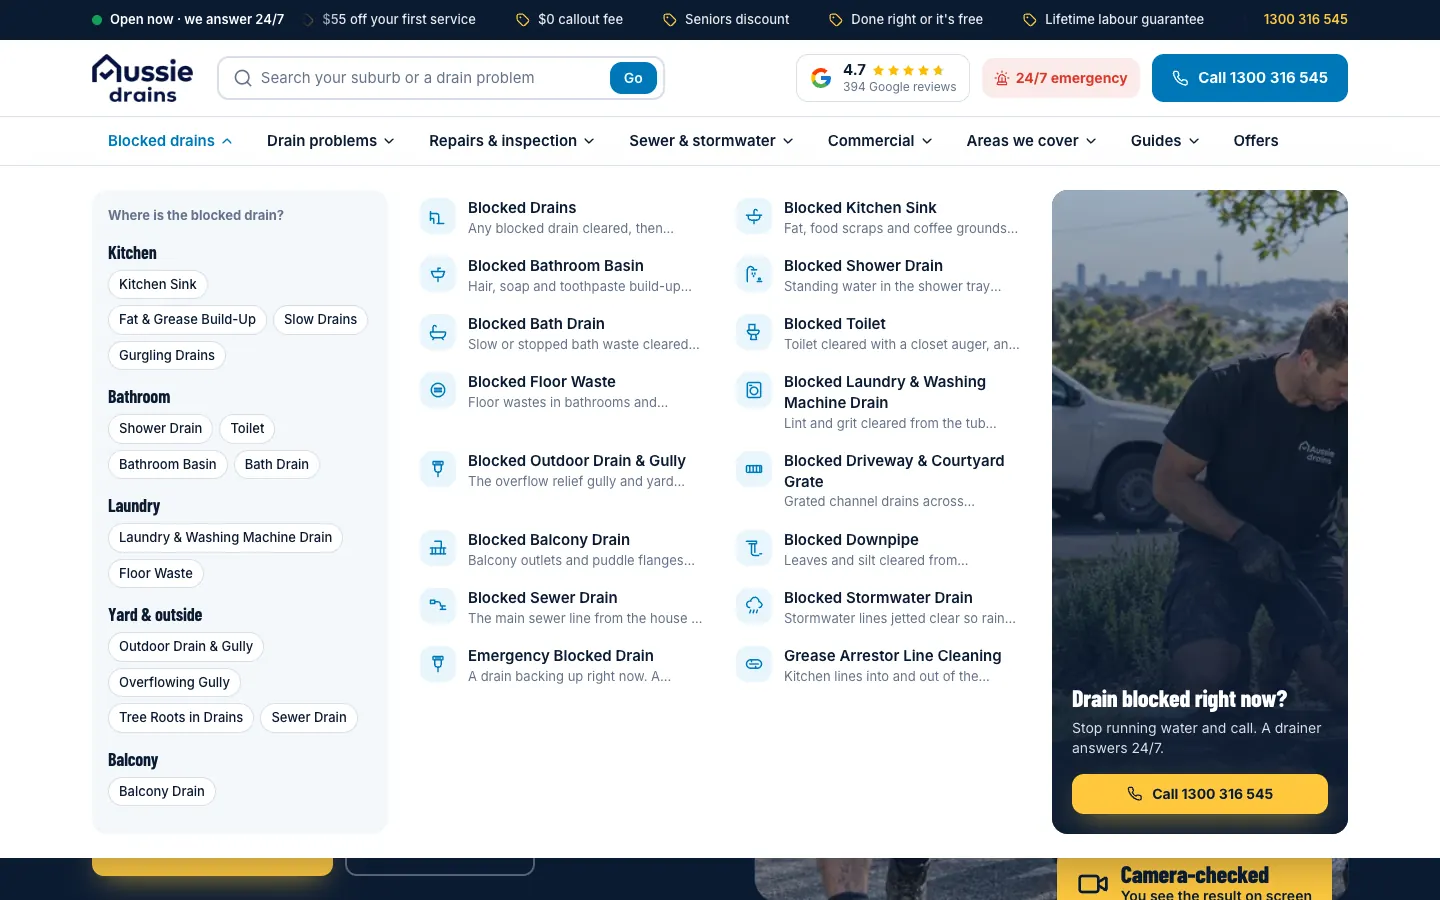
Task: Click the Blocked Floor Waste icon
Action: coord(438,391)
